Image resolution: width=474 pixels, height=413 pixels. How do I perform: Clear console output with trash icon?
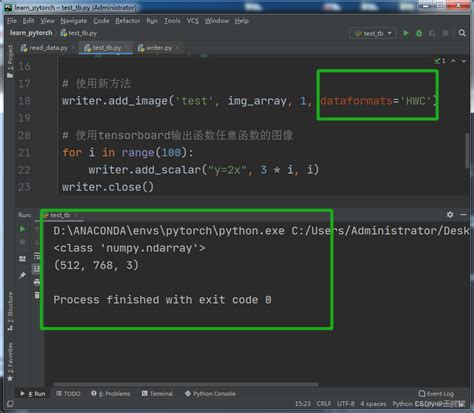37,295
